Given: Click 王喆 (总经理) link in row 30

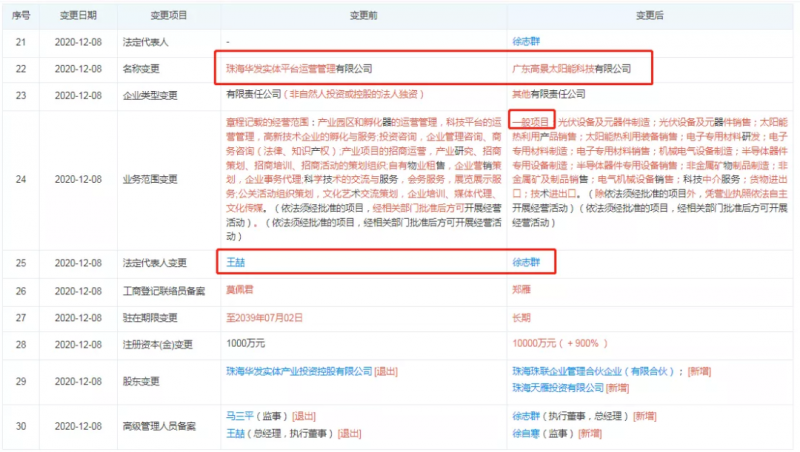Looking at the screenshot, I should (236, 434).
